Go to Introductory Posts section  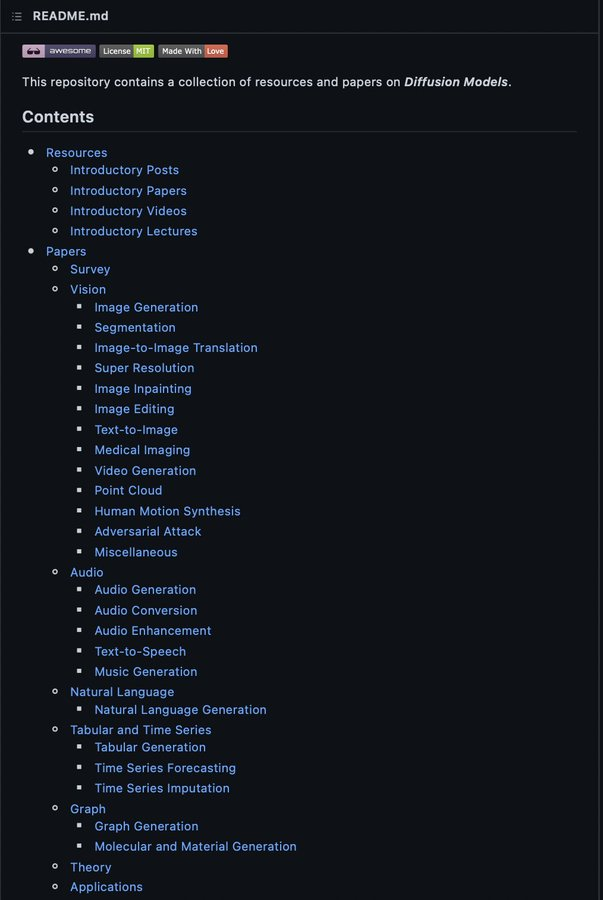coord(124,170)
